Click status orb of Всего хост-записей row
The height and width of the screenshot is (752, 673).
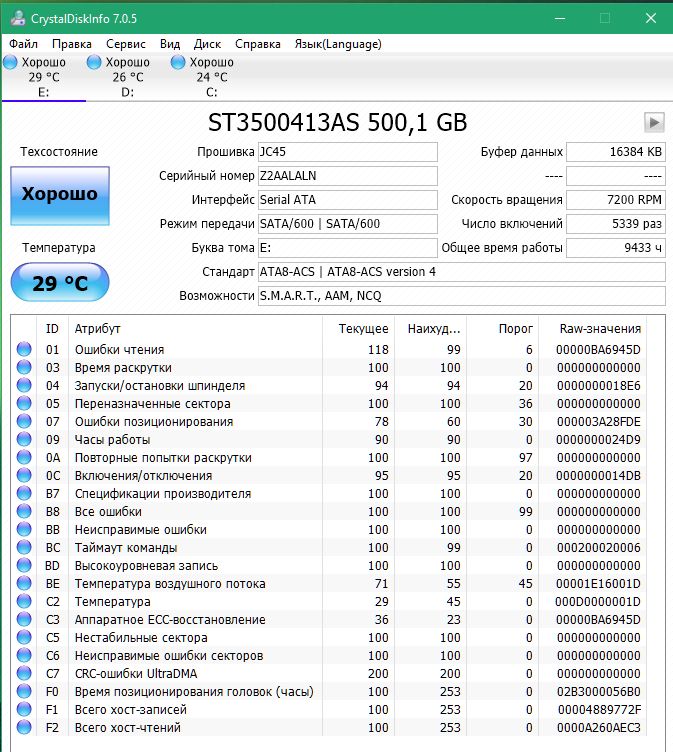[24, 709]
